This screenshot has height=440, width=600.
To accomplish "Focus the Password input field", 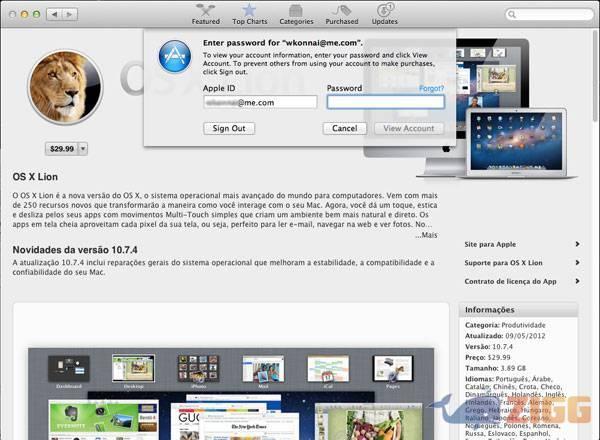I will [x=386, y=102].
